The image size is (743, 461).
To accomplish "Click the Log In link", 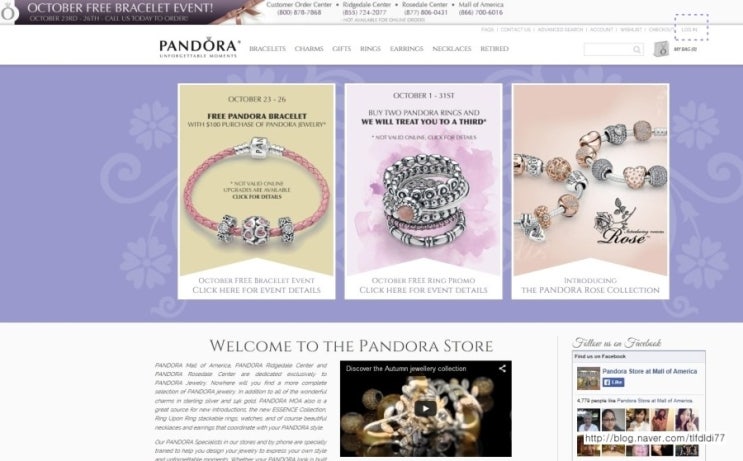I will [689, 29].
